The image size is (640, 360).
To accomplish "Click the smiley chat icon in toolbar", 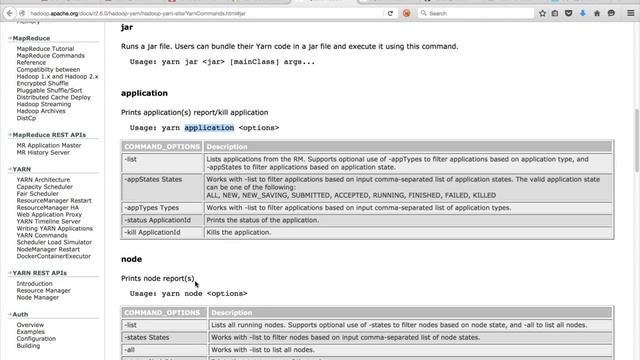I will (x=611, y=13).
